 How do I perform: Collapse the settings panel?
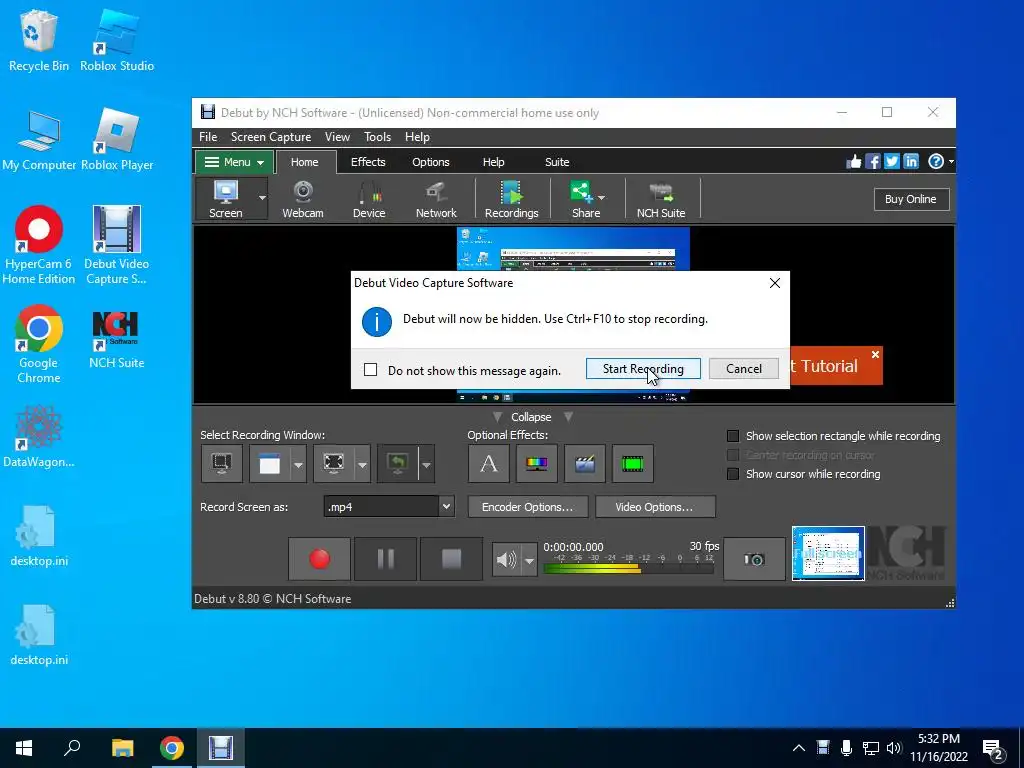click(x=531, y=417)
